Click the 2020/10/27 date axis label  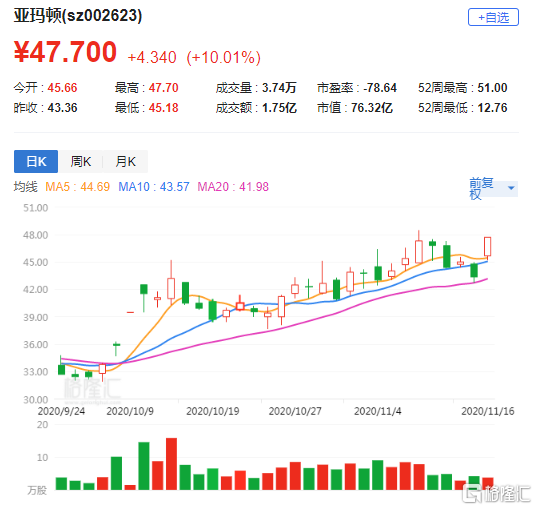click(295, 411)
